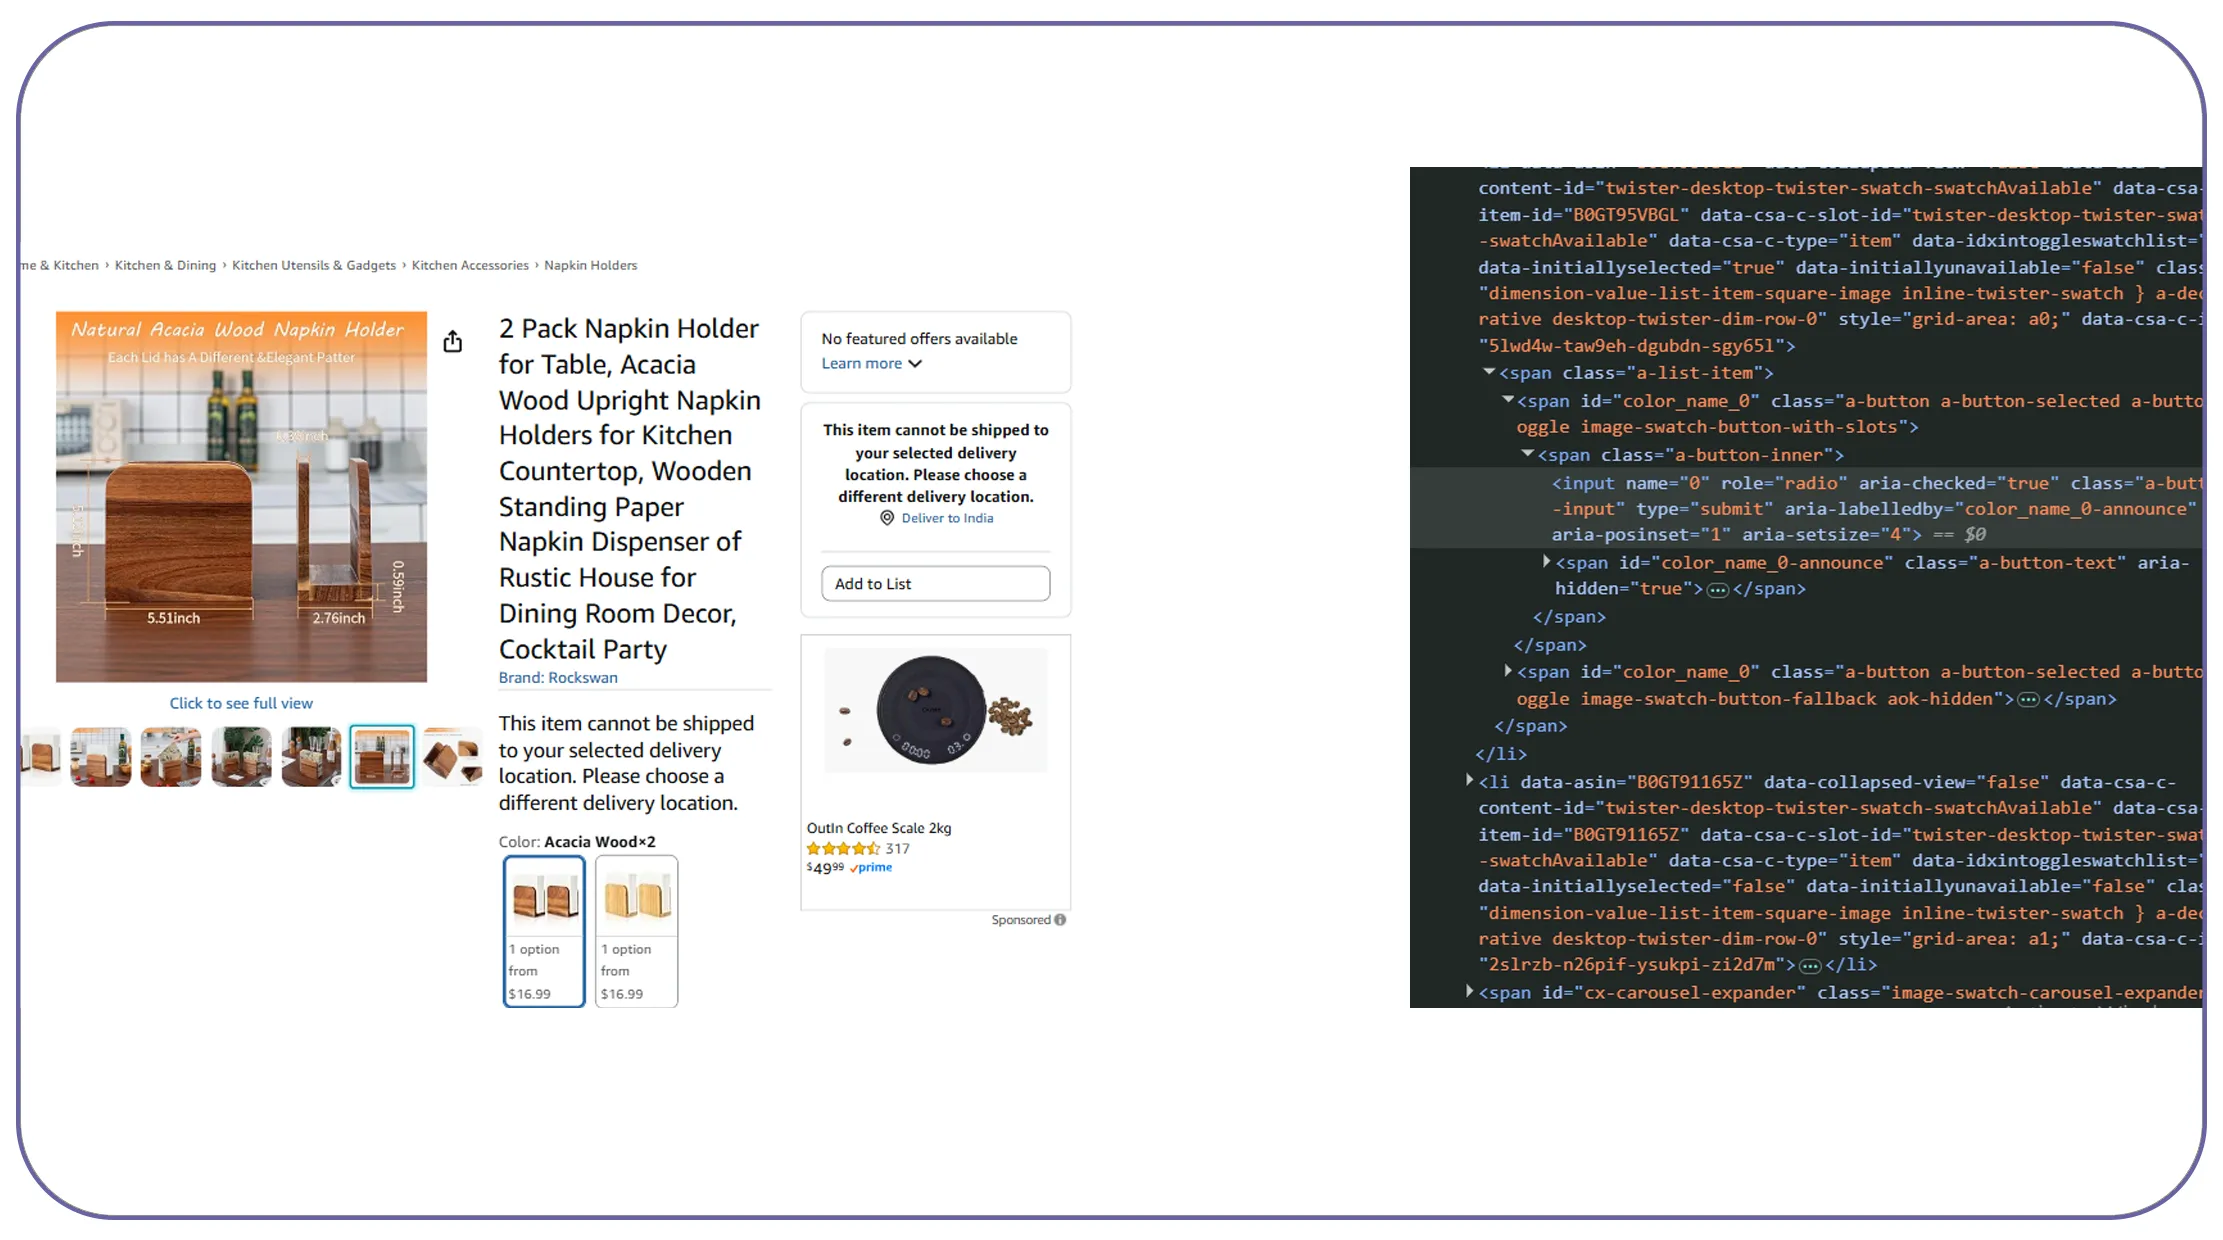Image resolution: width=2223 pixels, height=1240 pixels.
Task: Open the OutIn Coffee Scale 2kg title
Action: [x=879, y=828]
